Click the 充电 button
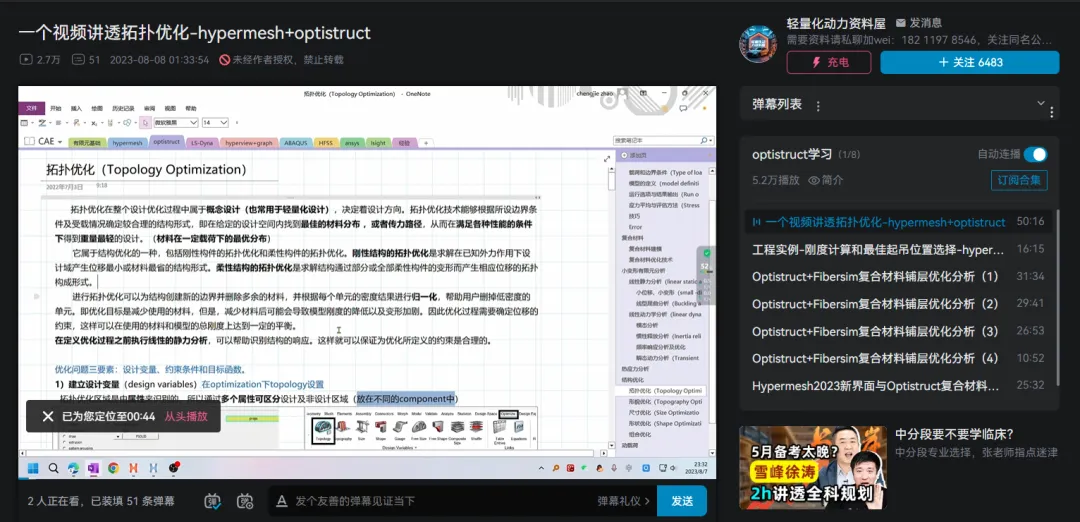This screenshot has height=522, width=1080. [x=830, y=62]
